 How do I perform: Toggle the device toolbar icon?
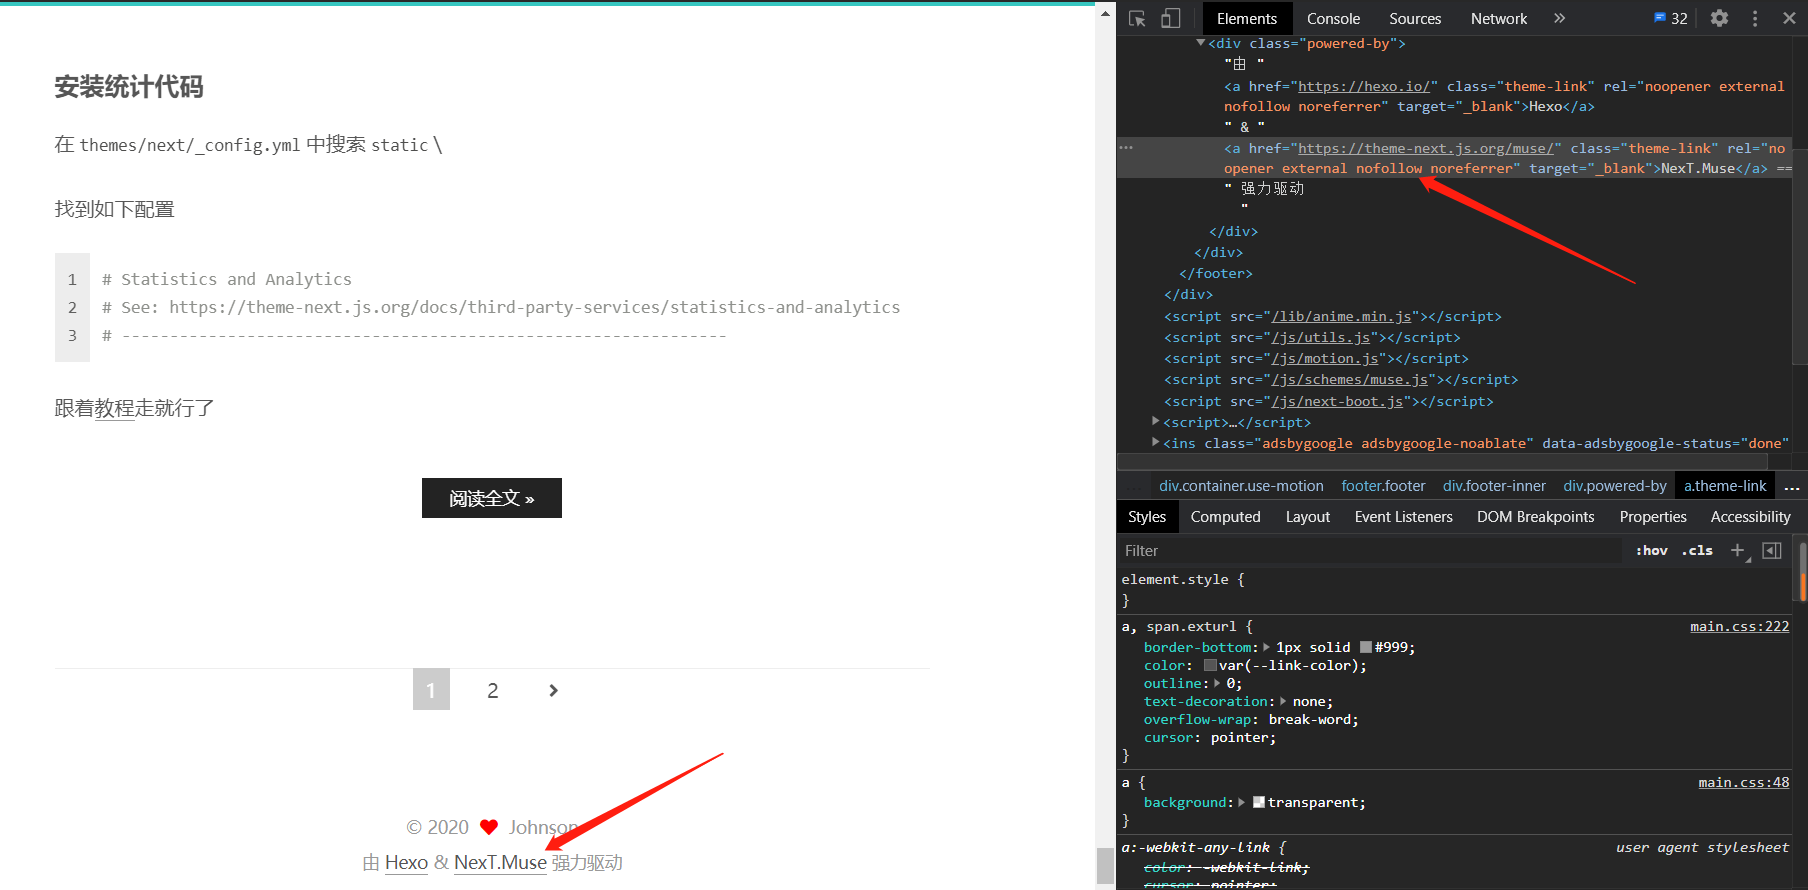tap(1170, 18)
